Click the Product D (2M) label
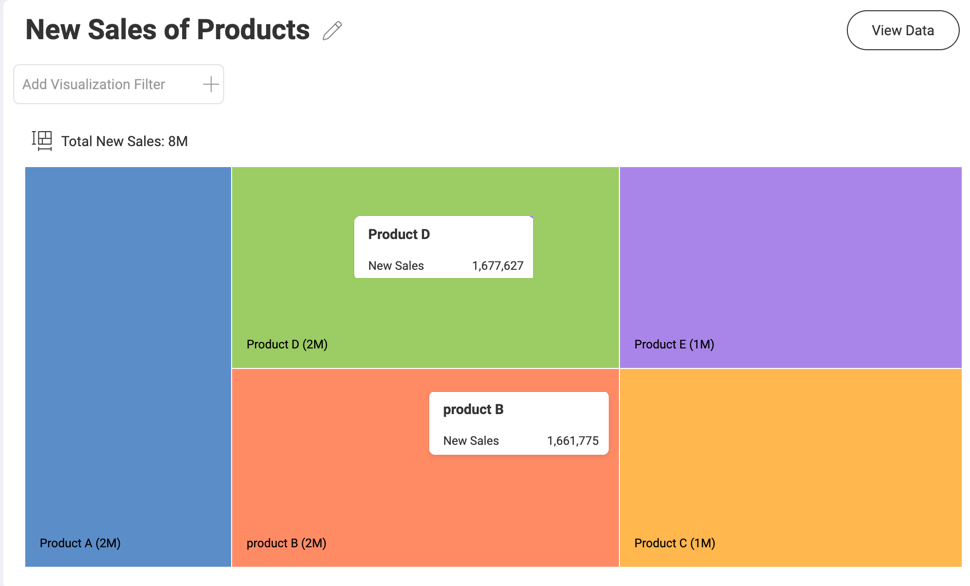970x586 pixels. [287, 344]
